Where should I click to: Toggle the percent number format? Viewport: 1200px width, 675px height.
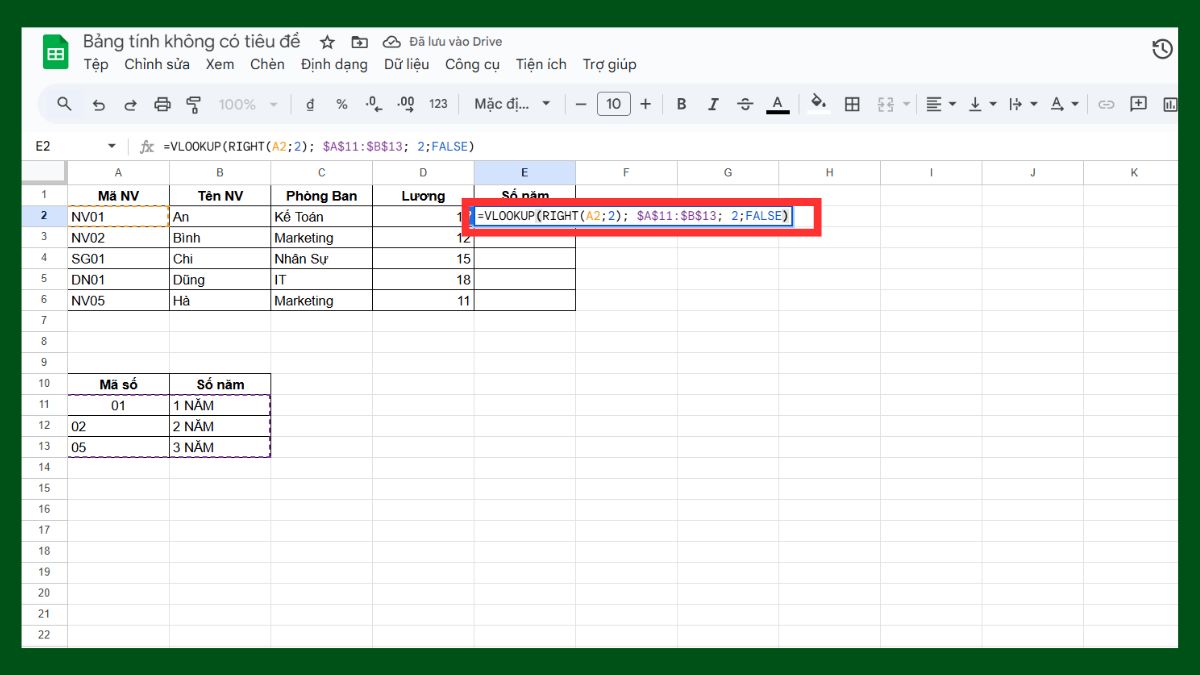[341, 103]
